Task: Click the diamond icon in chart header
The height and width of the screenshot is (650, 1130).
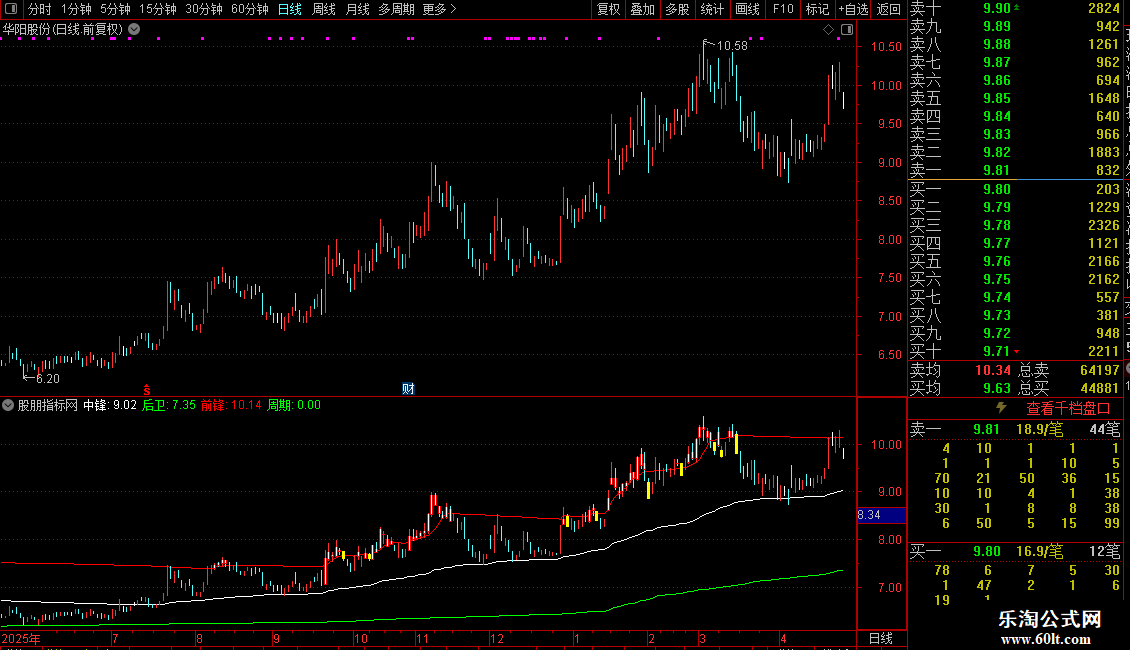Action: click(828, 30)
